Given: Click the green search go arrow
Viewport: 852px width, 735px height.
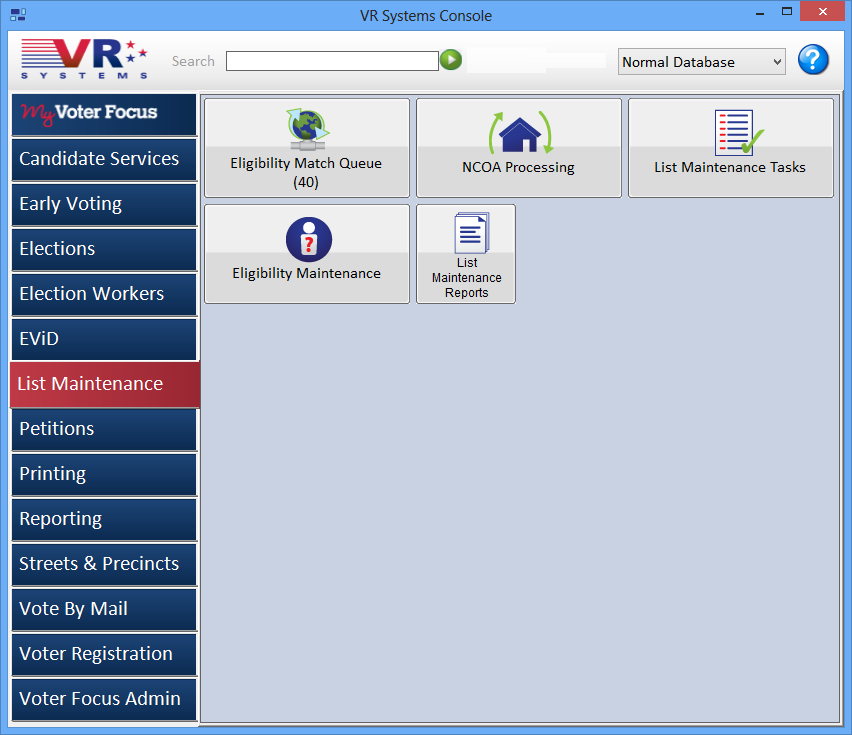Looking at the screenshot, I should (x=451, y=60).
